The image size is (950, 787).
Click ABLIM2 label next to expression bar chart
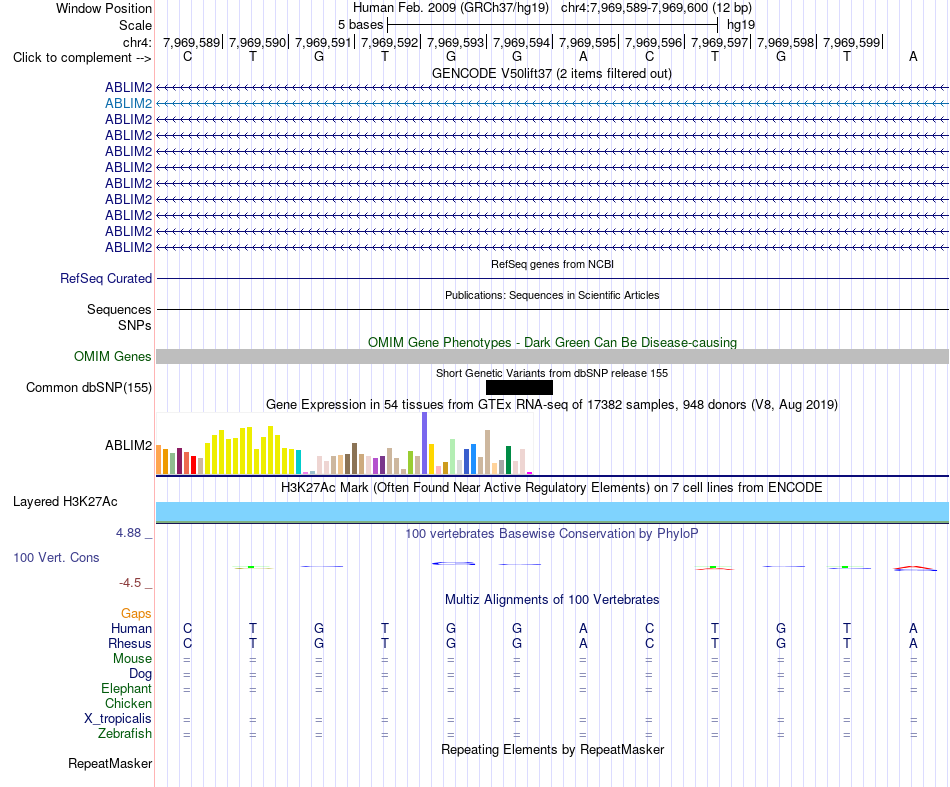tap(128, 445)
